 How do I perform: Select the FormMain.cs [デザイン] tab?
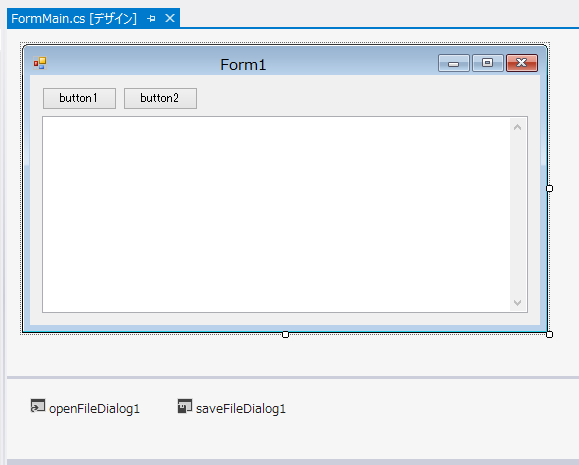coord(74,18)
